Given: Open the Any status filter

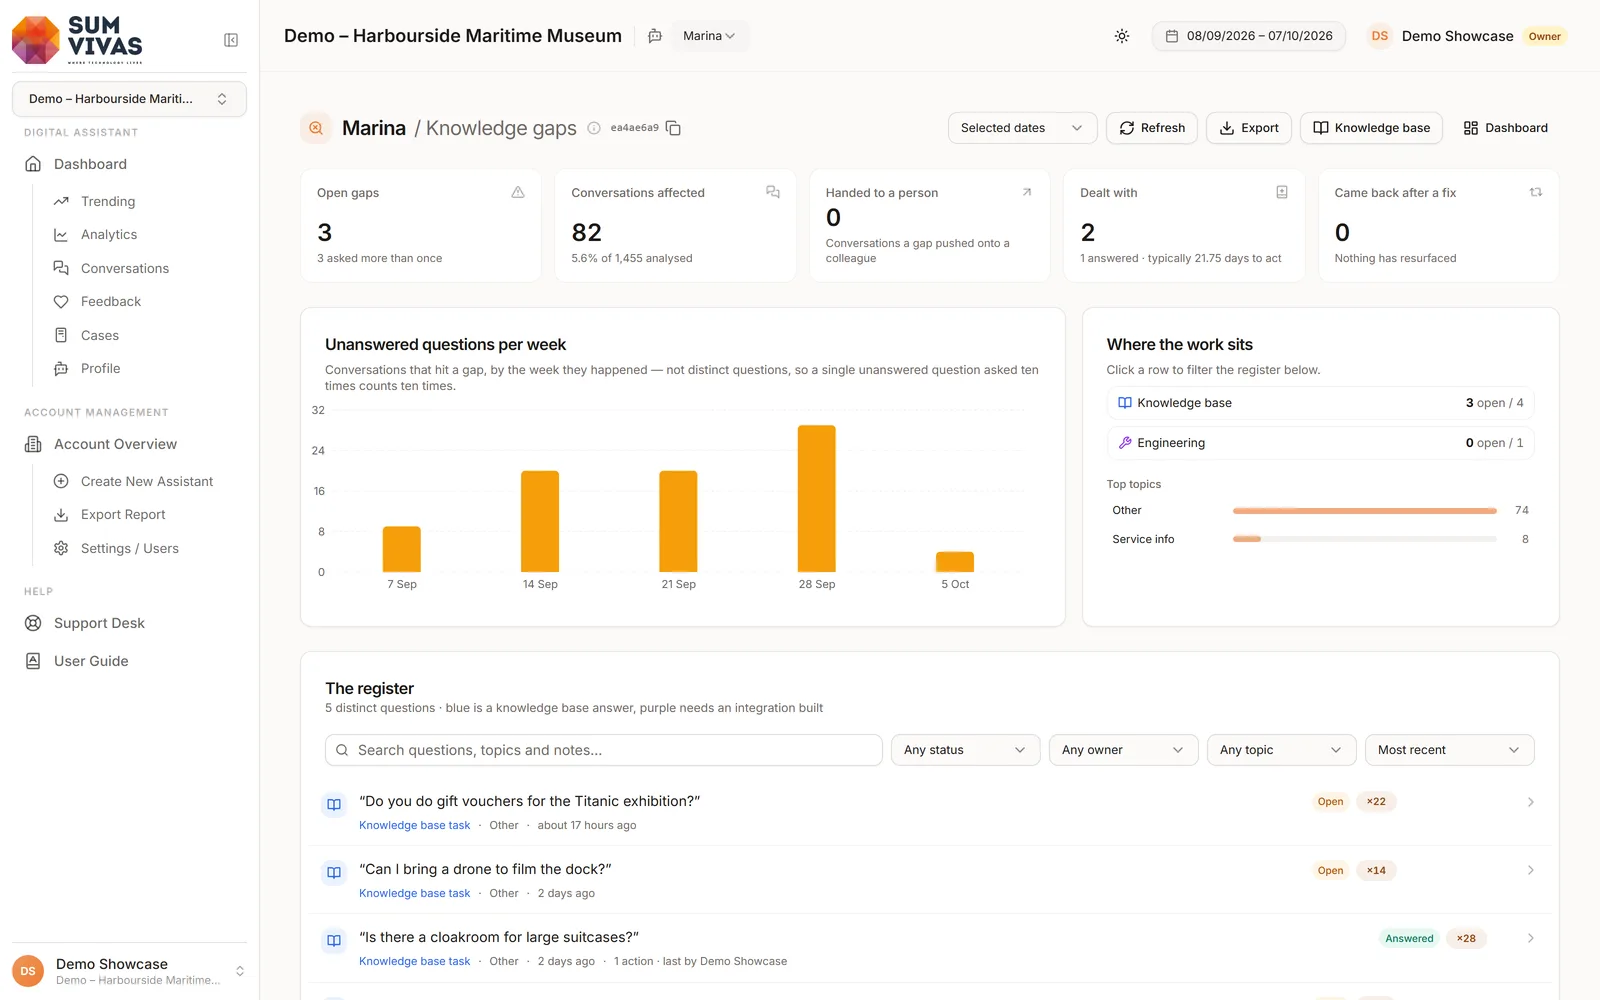Looking at the screenshot, I should click(x=965, y=750).
